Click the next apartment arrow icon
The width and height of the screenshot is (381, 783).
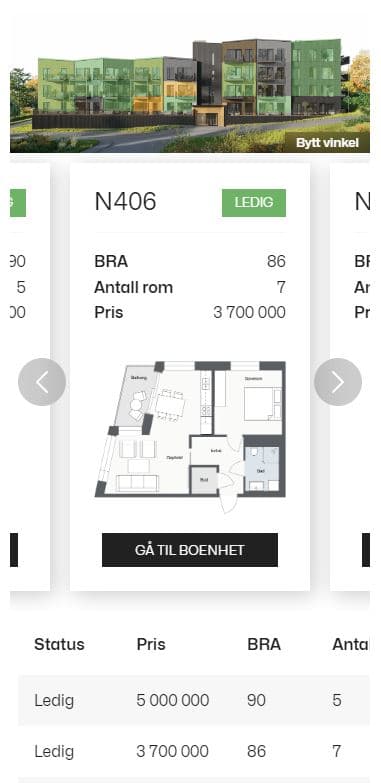(x=338, y=382)
